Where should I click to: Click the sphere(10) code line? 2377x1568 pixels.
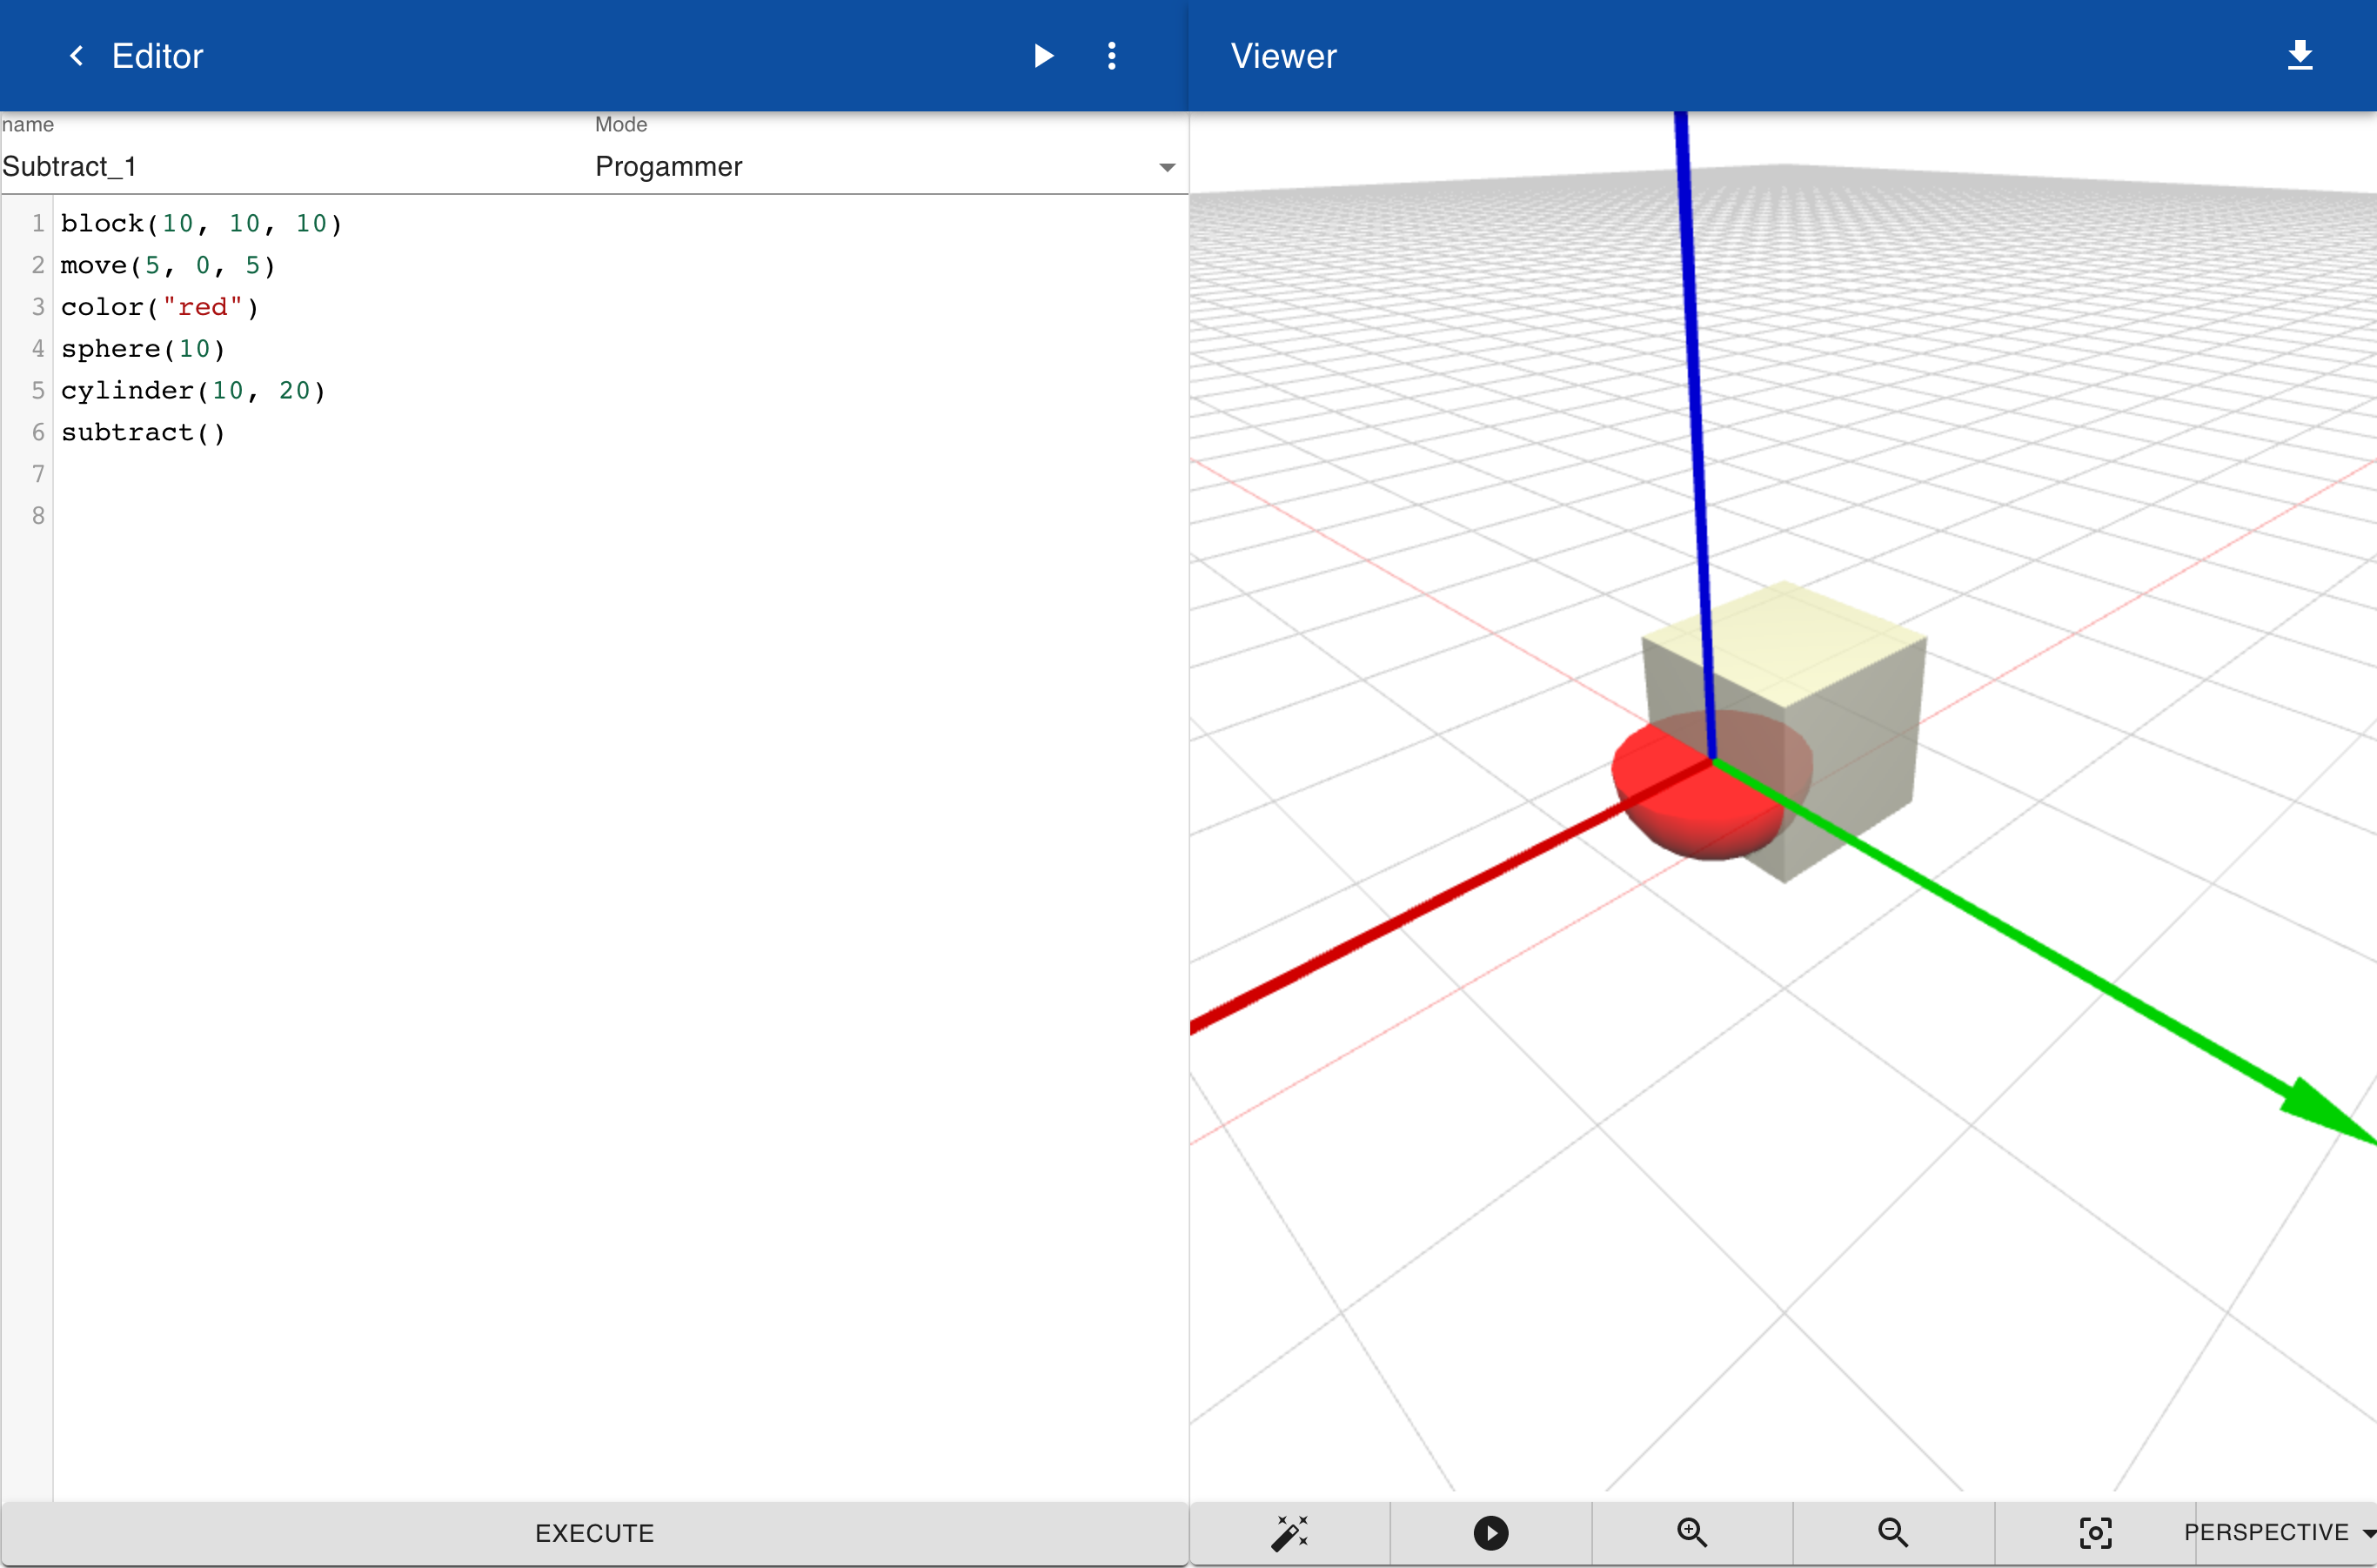pos(143,349)
